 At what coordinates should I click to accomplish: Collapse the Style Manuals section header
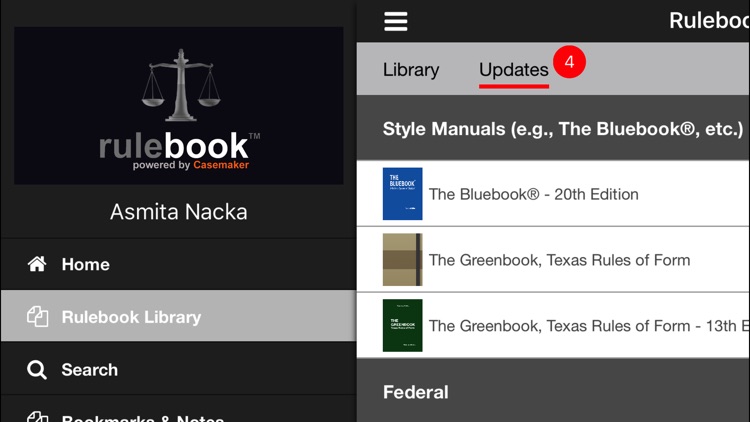(553, 128)
